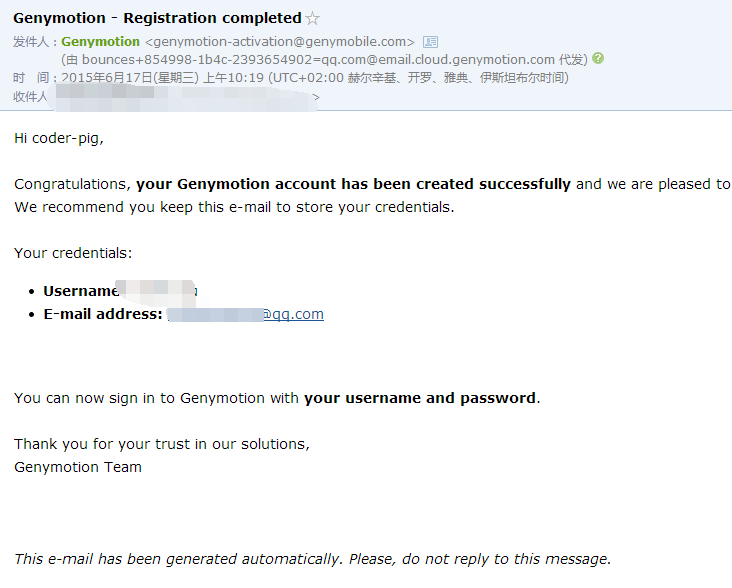Click the Genymotion Team signature
The width and height of the screenshot is (732, 588).
pyautogui.click(x=78, y=467)
